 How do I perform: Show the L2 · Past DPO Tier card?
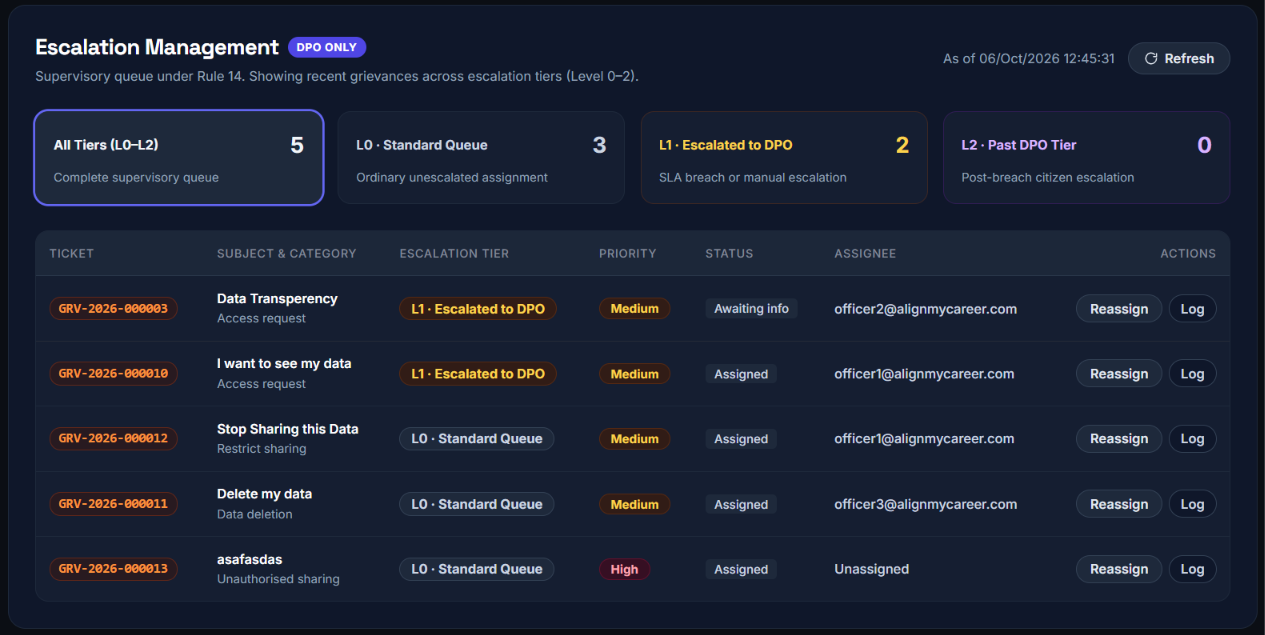tap(1086, 158)
